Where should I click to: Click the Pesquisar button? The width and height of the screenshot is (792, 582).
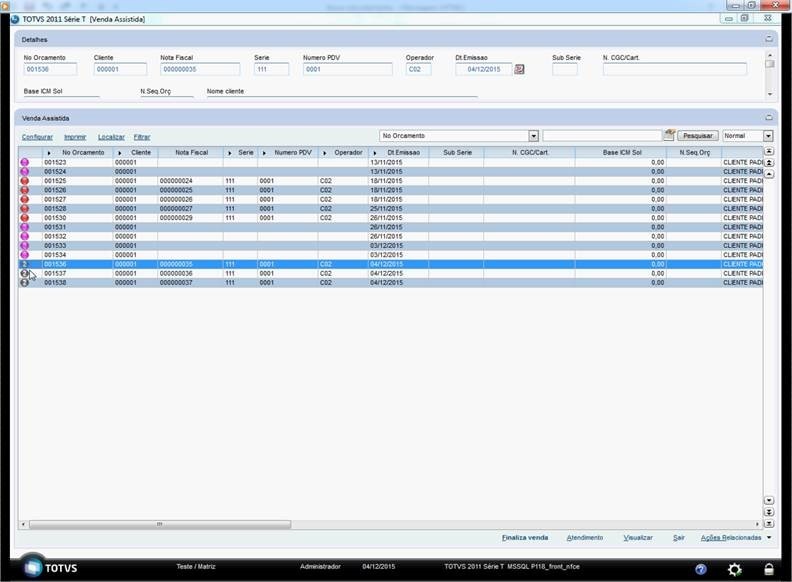tap(698, 136)
